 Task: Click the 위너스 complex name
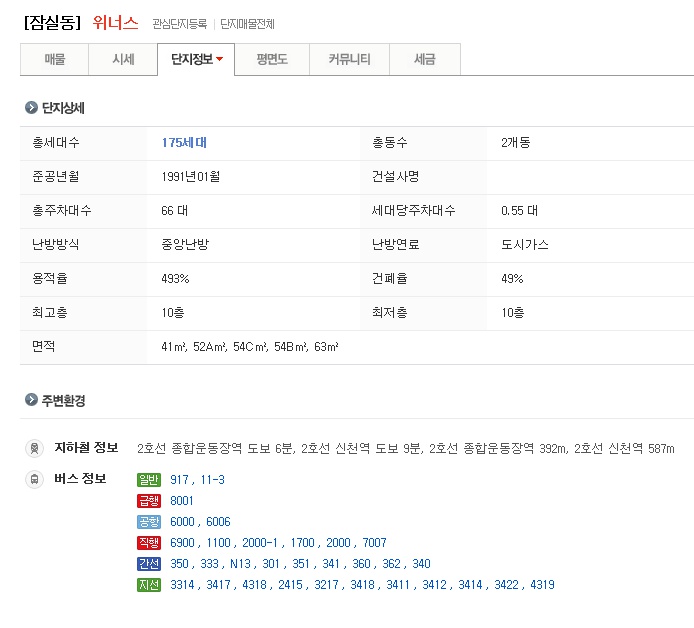click(x=116, y=23)
